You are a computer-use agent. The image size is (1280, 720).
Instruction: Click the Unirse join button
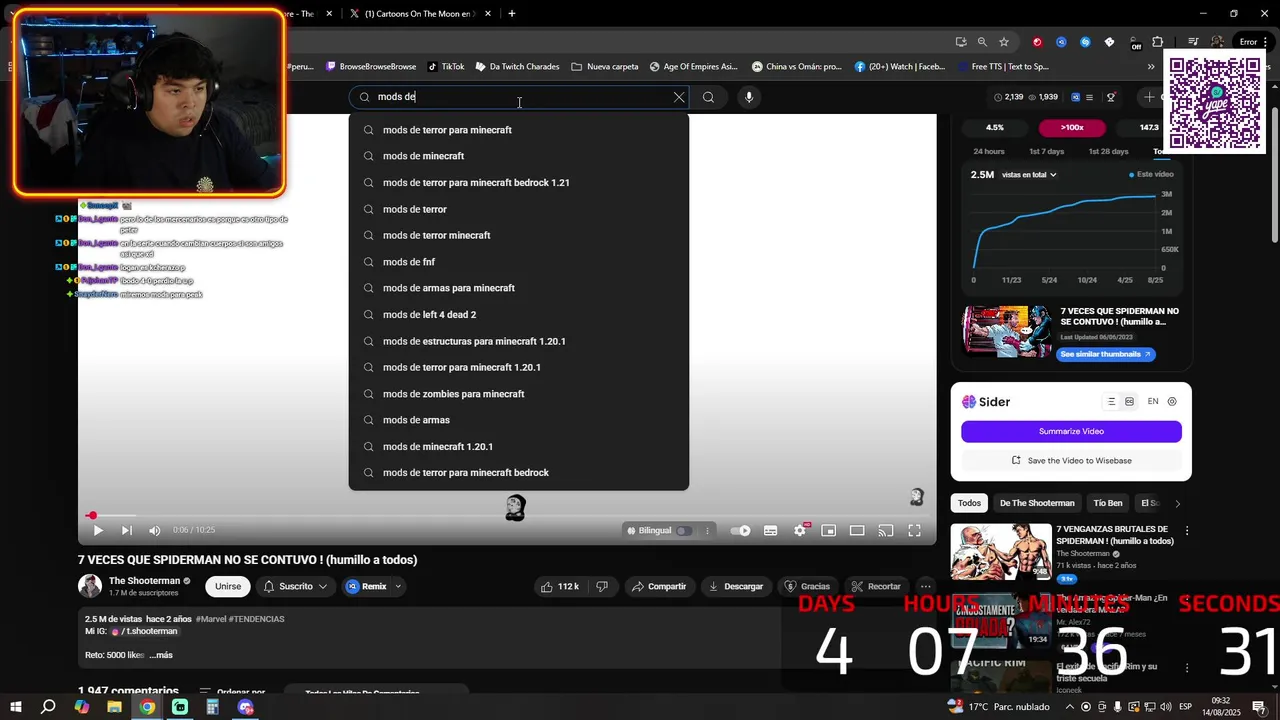[228, 586]
